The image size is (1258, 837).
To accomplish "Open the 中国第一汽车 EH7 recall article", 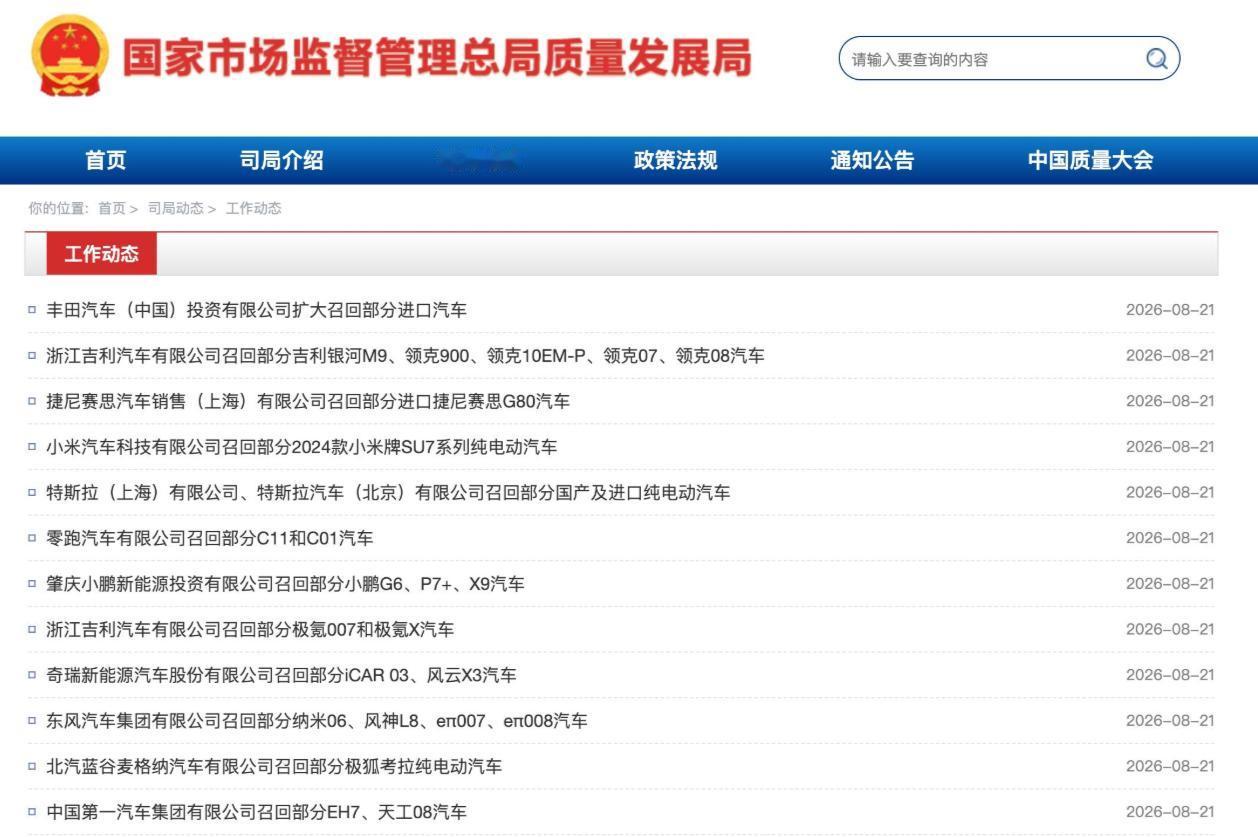I will click(256, 812).
